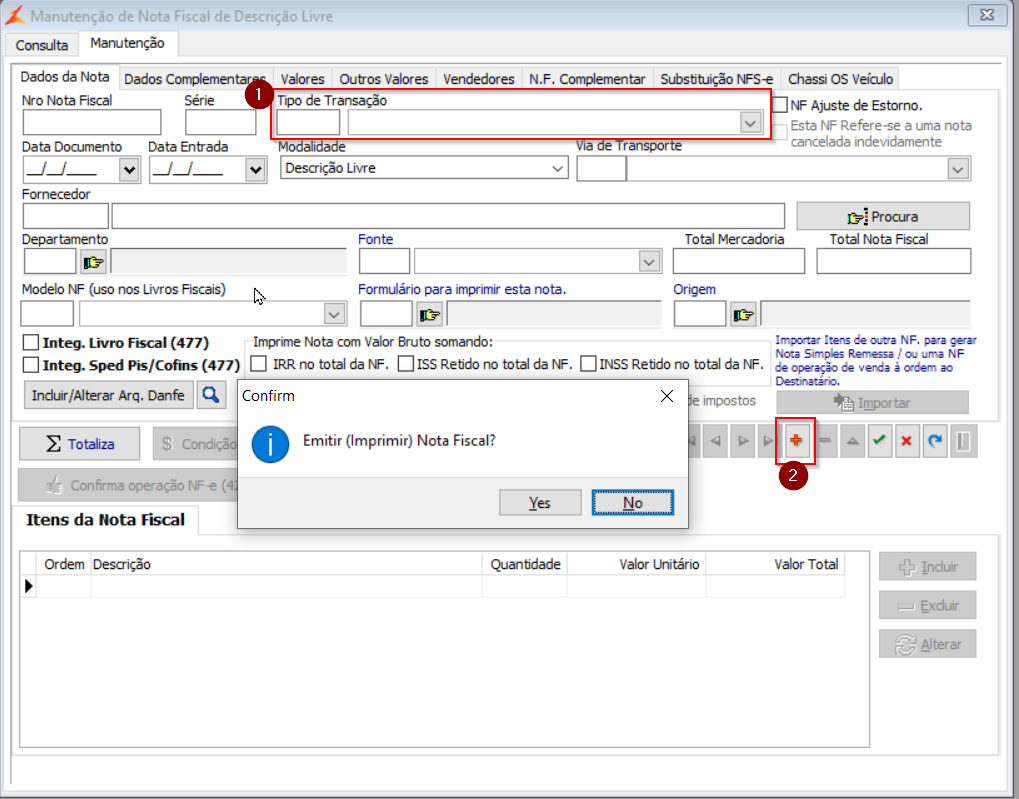This screenshot has height=799, width=1019.
Task: Click the Total Nota Fiscal field
Action: (894, 261)
